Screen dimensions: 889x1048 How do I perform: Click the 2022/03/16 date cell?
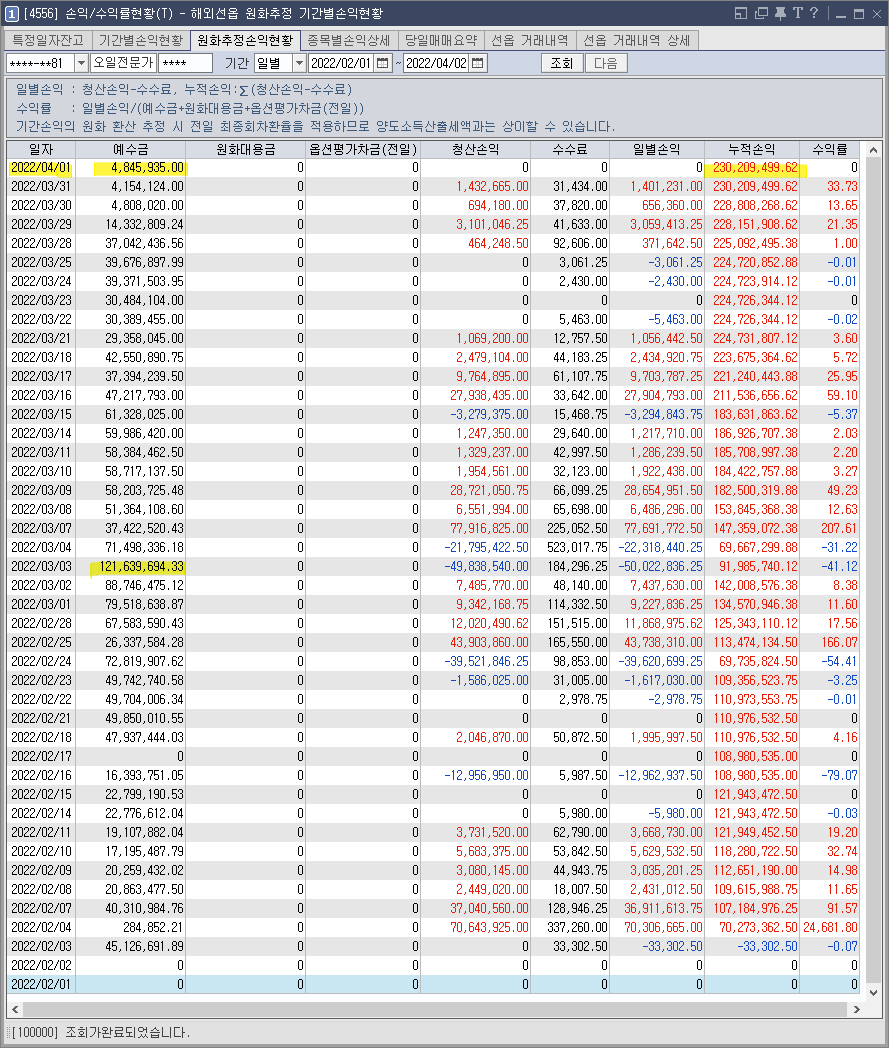(41, 396)
